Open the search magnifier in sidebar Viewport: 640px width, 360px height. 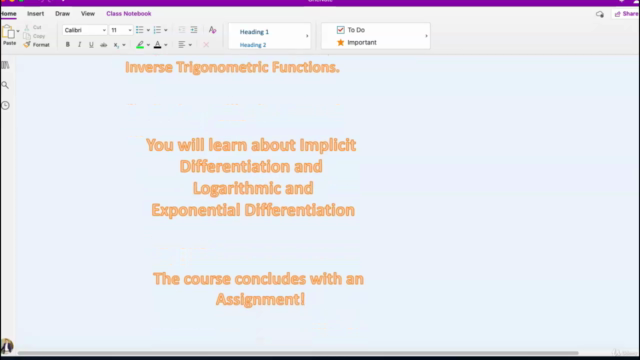5,85
